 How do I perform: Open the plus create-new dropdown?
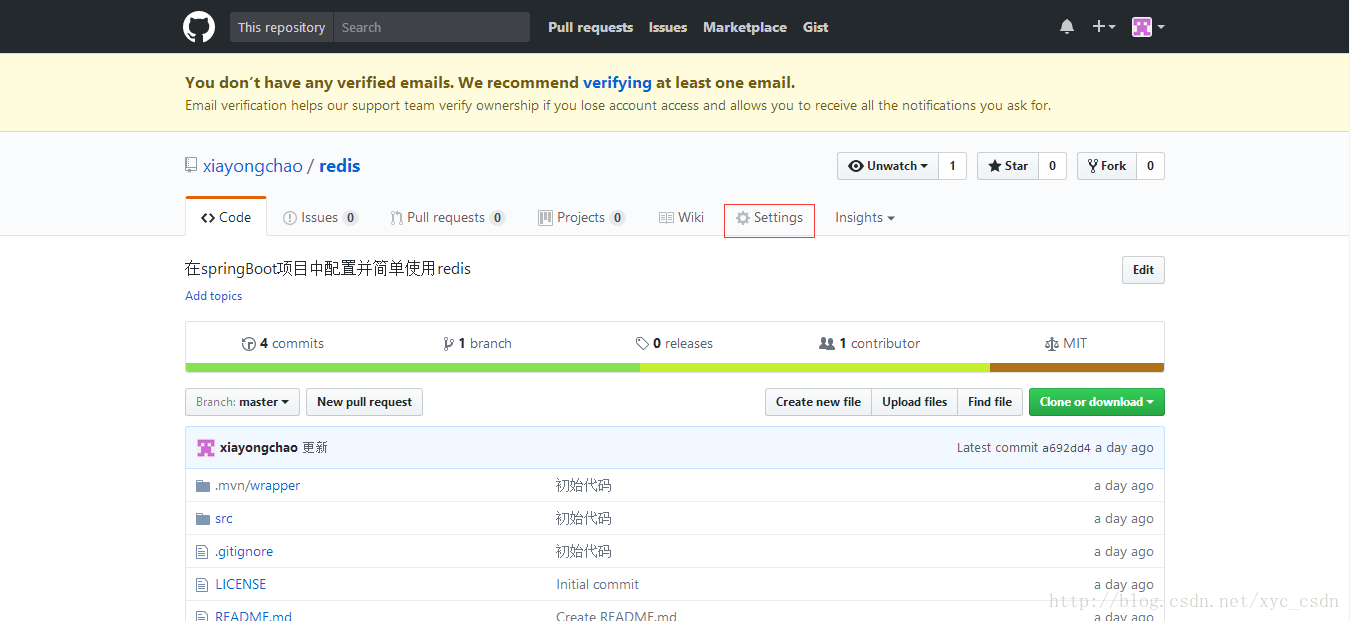[x=1104, y=27]
